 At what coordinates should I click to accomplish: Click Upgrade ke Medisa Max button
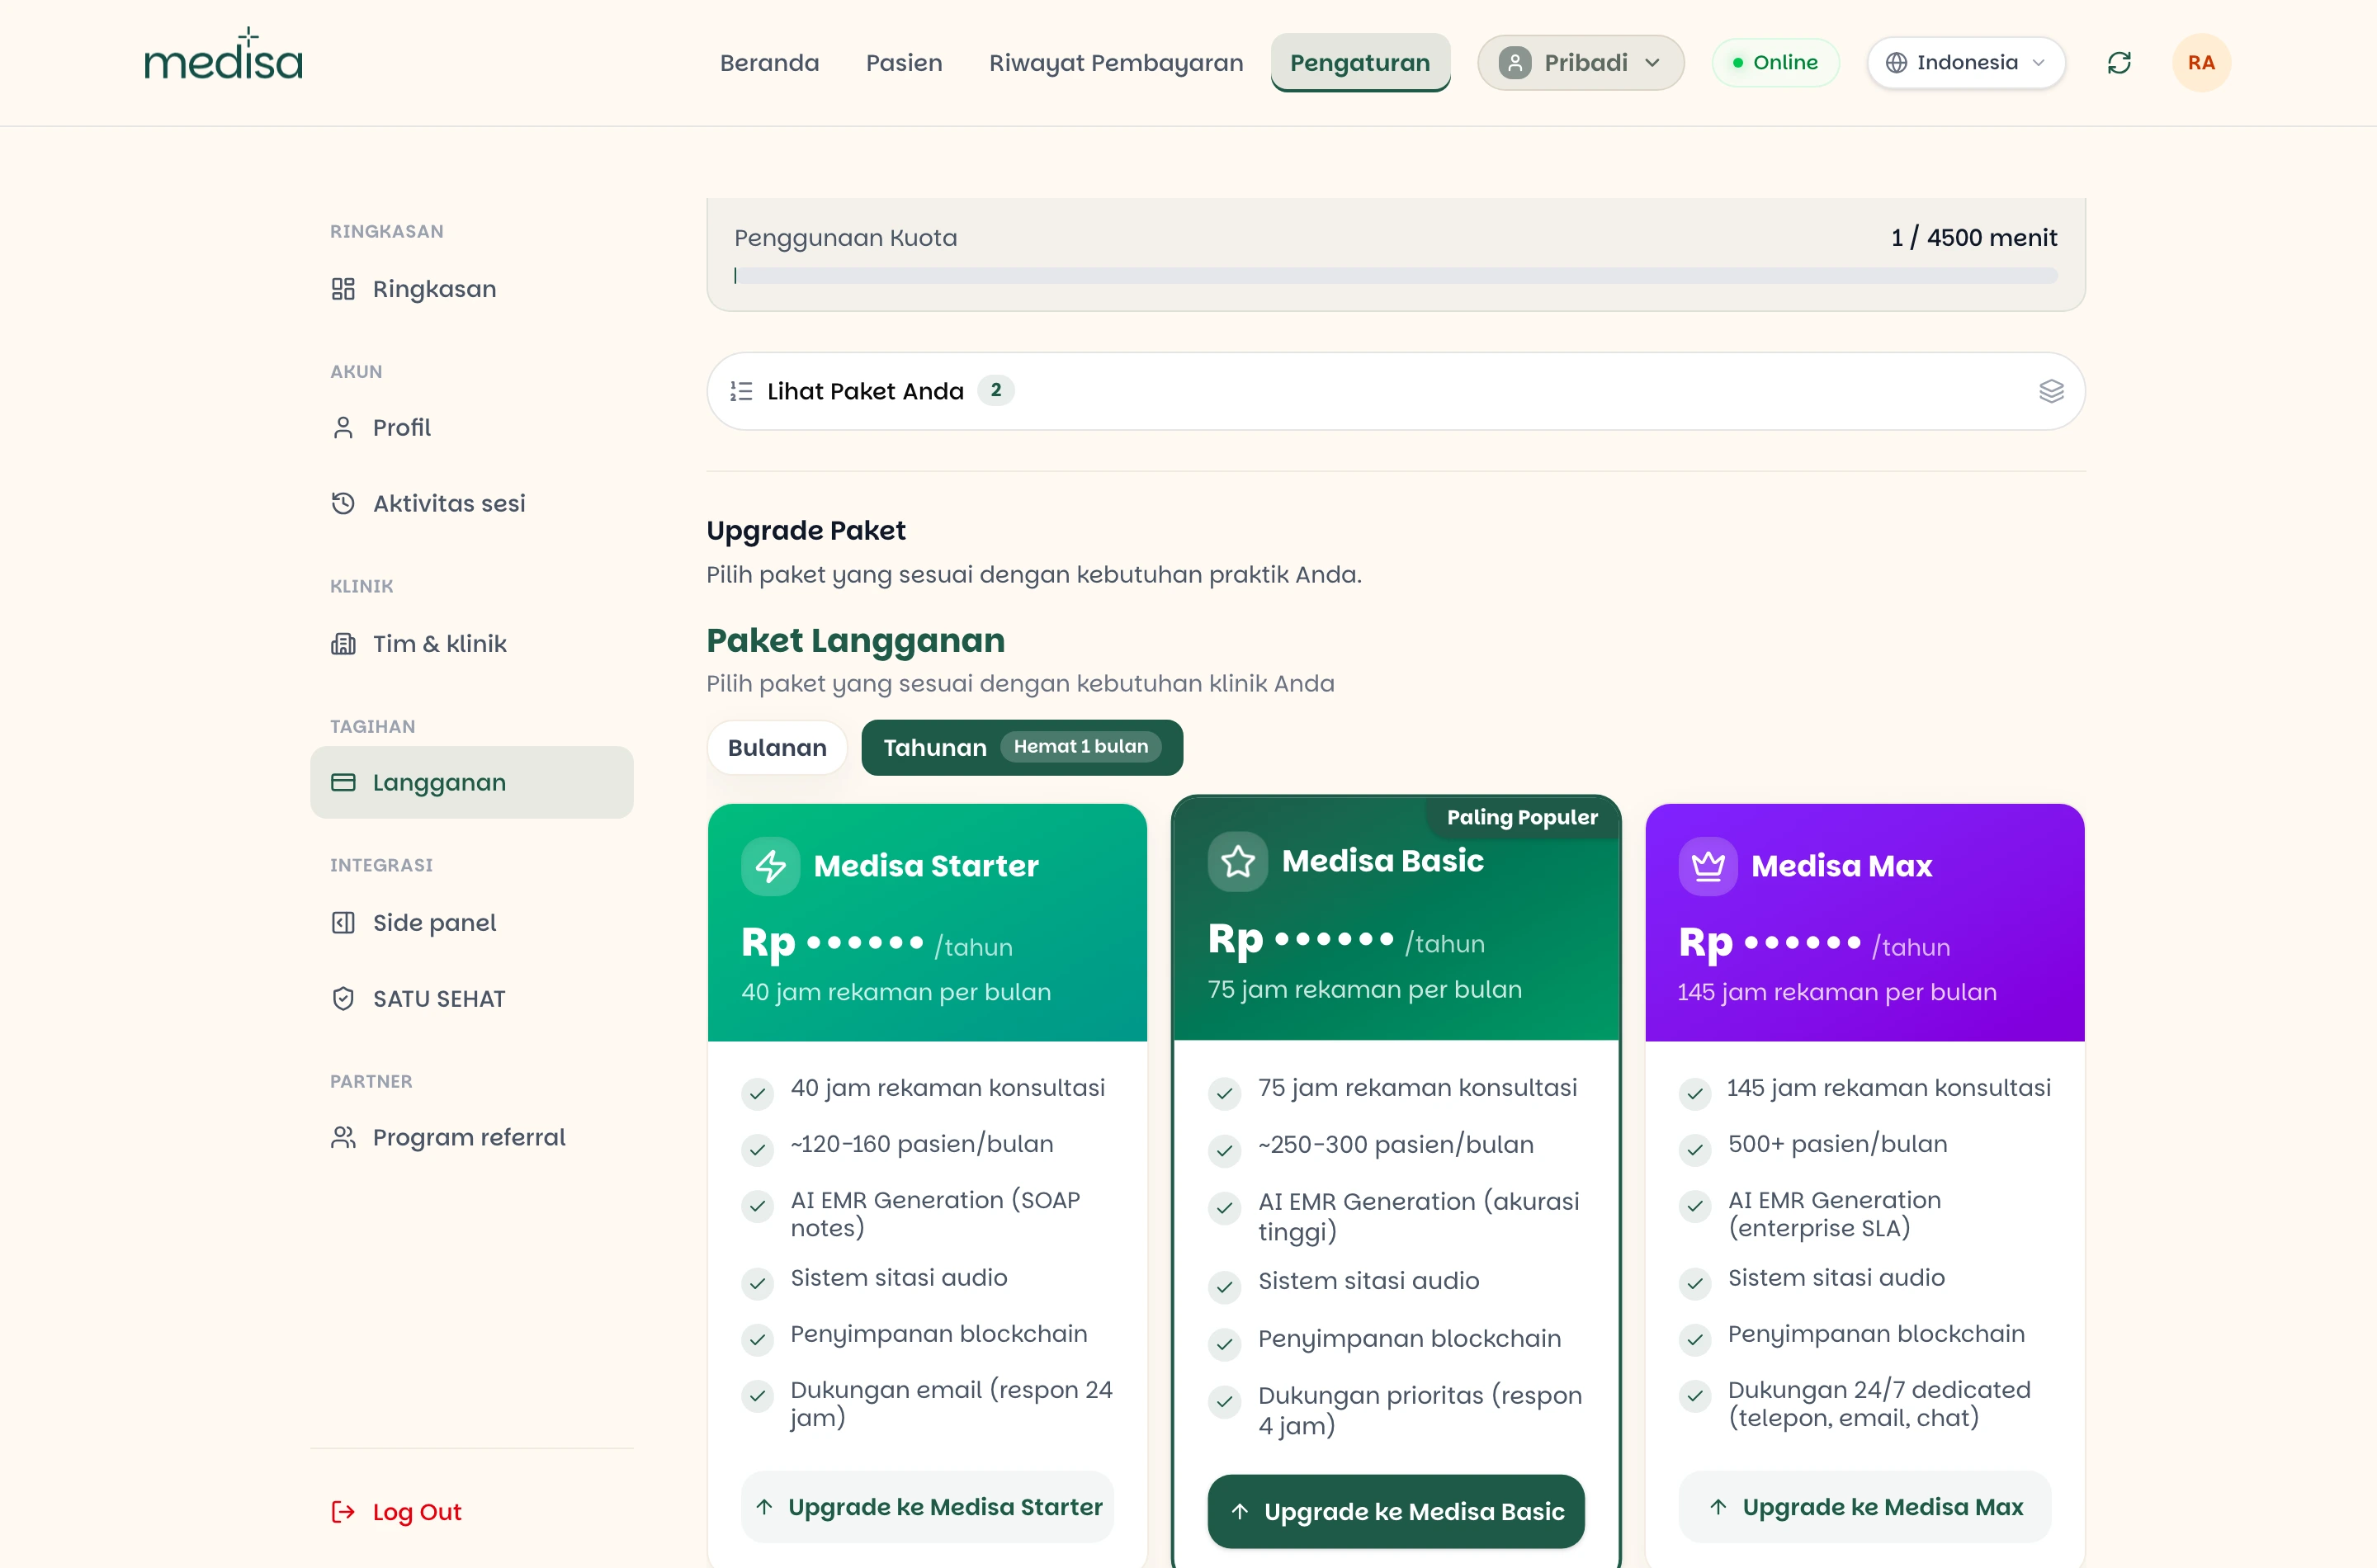point(1865,1507)
